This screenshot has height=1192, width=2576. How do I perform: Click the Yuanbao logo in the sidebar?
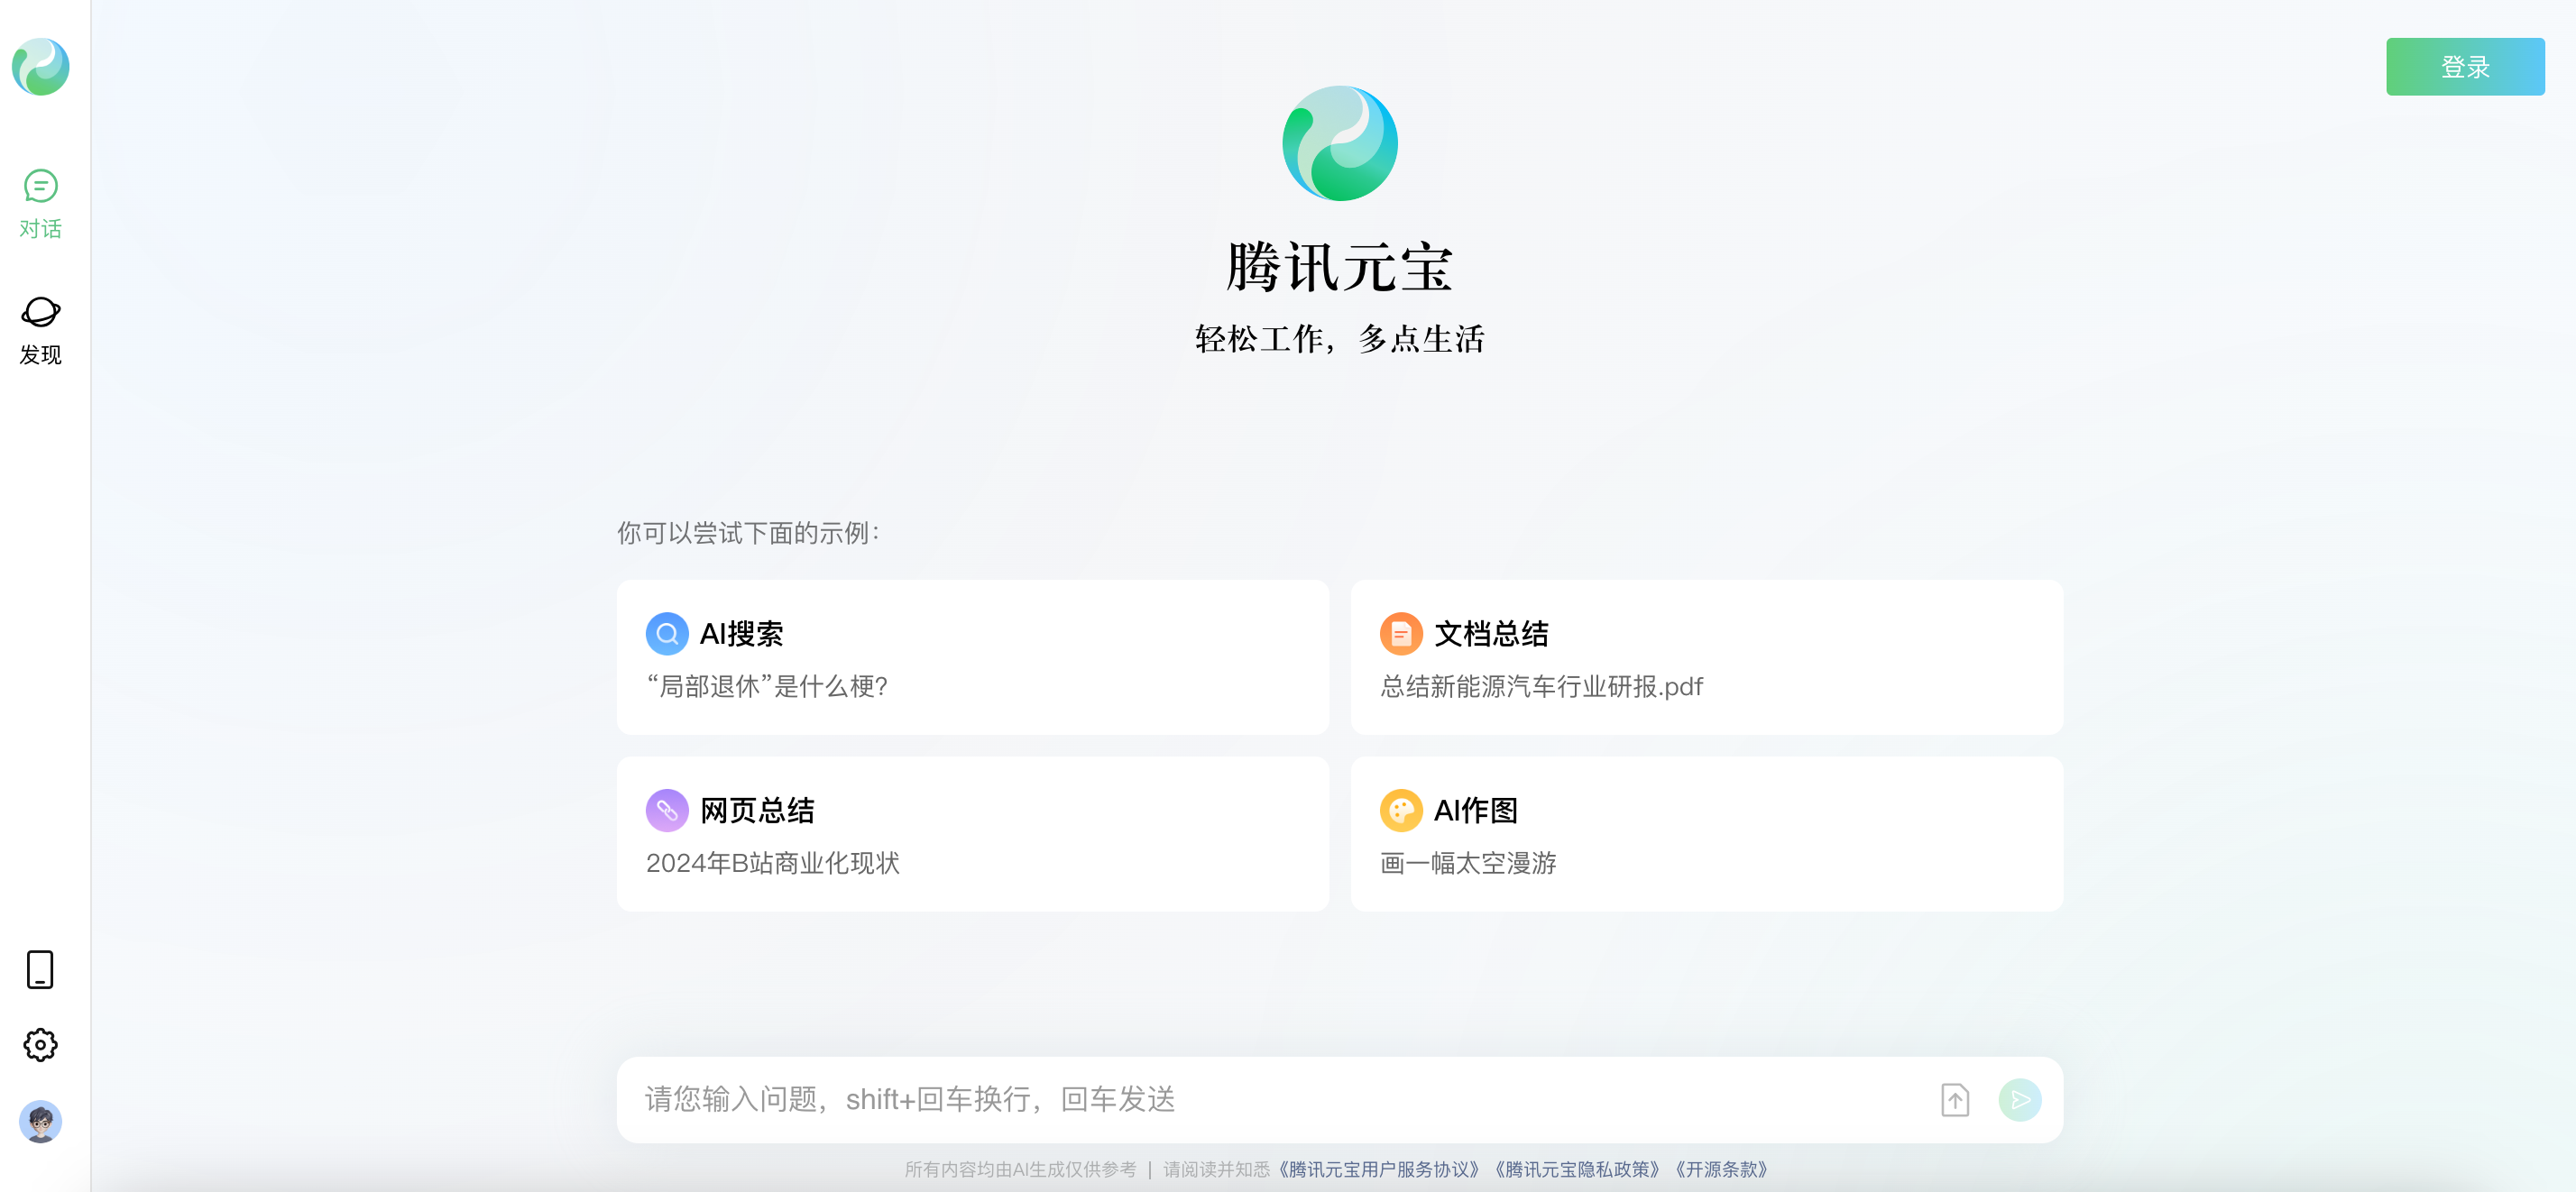(x=40, y=67)
